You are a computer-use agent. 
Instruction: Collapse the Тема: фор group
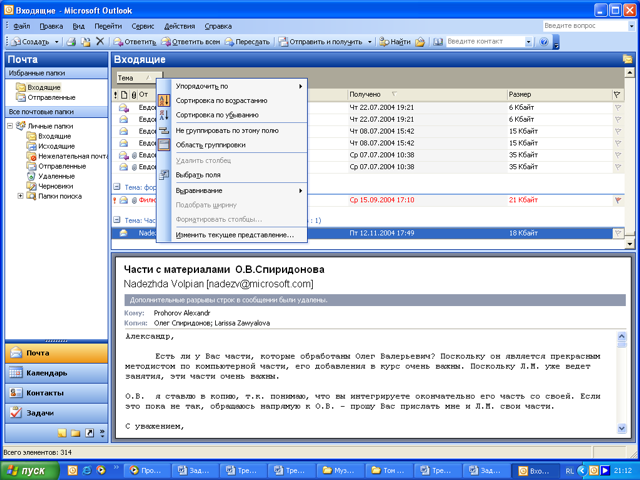pos(117,187)
